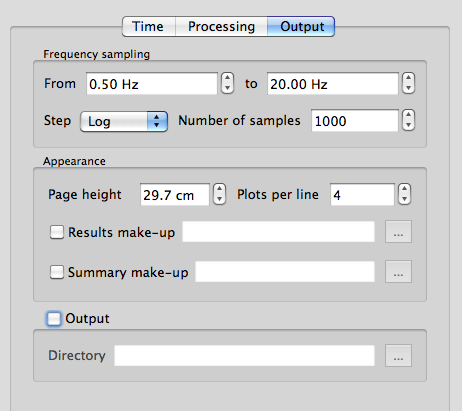The height and width of the screenshot is (411, 462).
Task: Increase the Page height stepper
Action: click(219, 189)
